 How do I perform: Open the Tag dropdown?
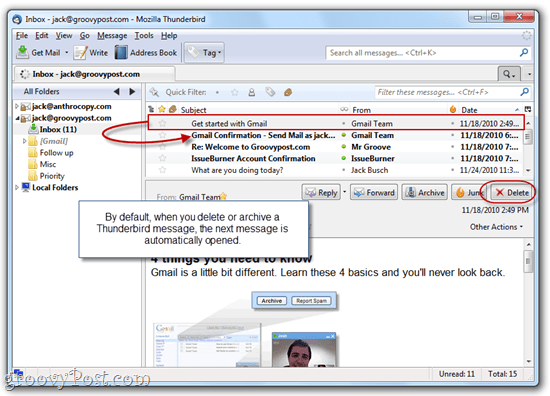pyautogui.click(x=204, y=53)
